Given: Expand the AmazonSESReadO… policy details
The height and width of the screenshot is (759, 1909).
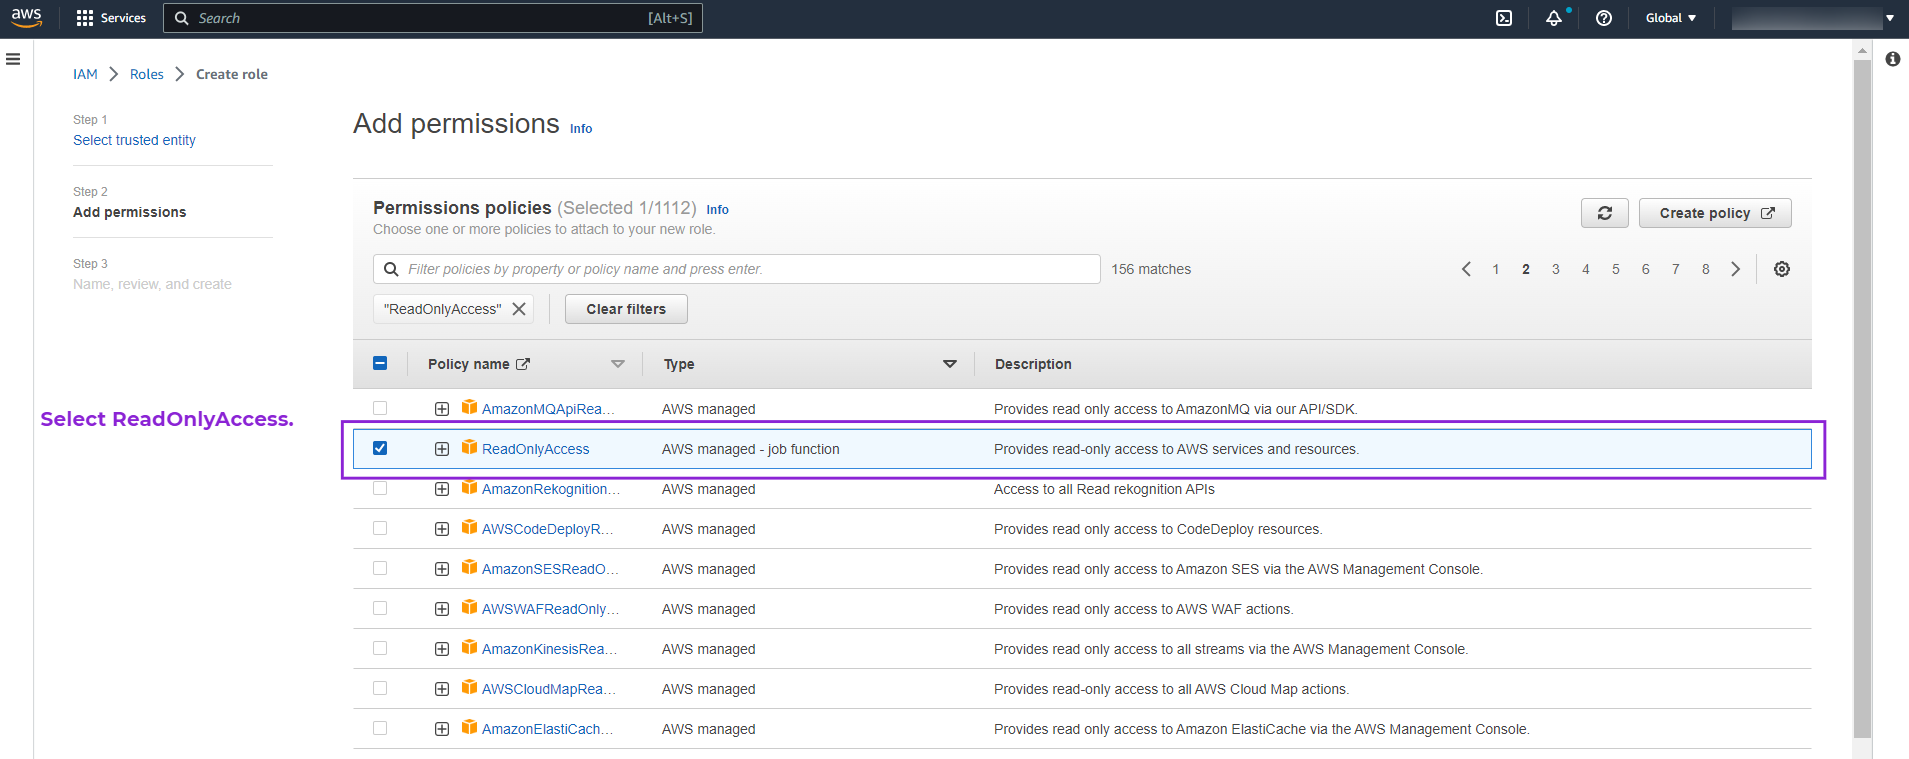Looking at the screenshot, I should pyautogui.click(x=442, y=569).
